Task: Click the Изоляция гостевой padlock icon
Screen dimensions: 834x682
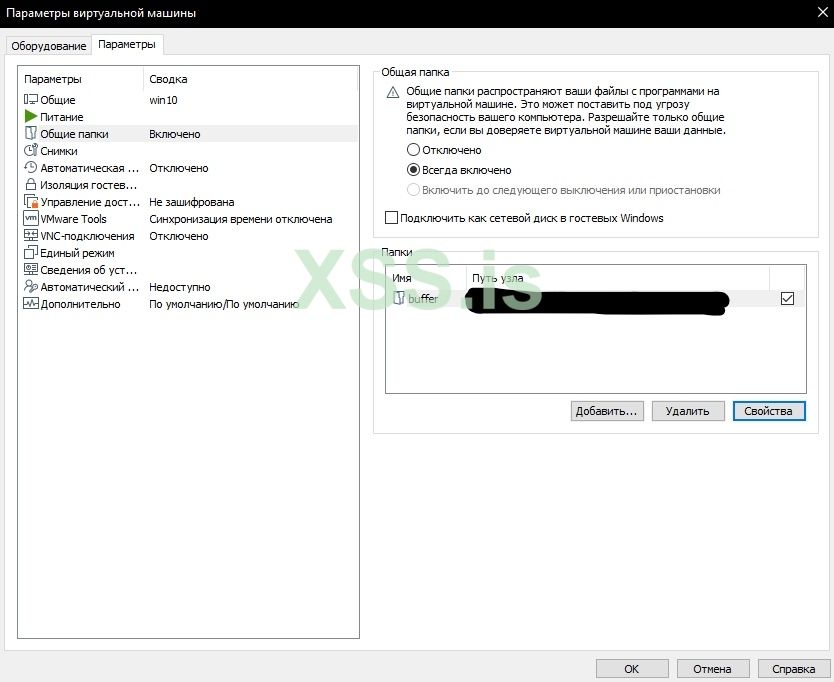Action: coord(31,185)
